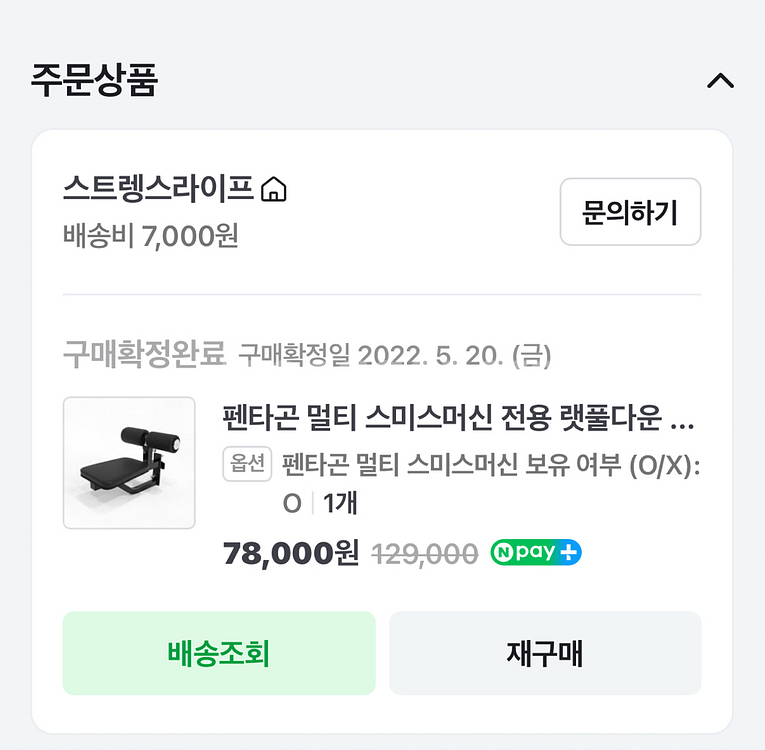Click the option text 보유 여부 (O/X)
Image resolution: width=765 pixels, height=750 pixels.
point(490,465)
